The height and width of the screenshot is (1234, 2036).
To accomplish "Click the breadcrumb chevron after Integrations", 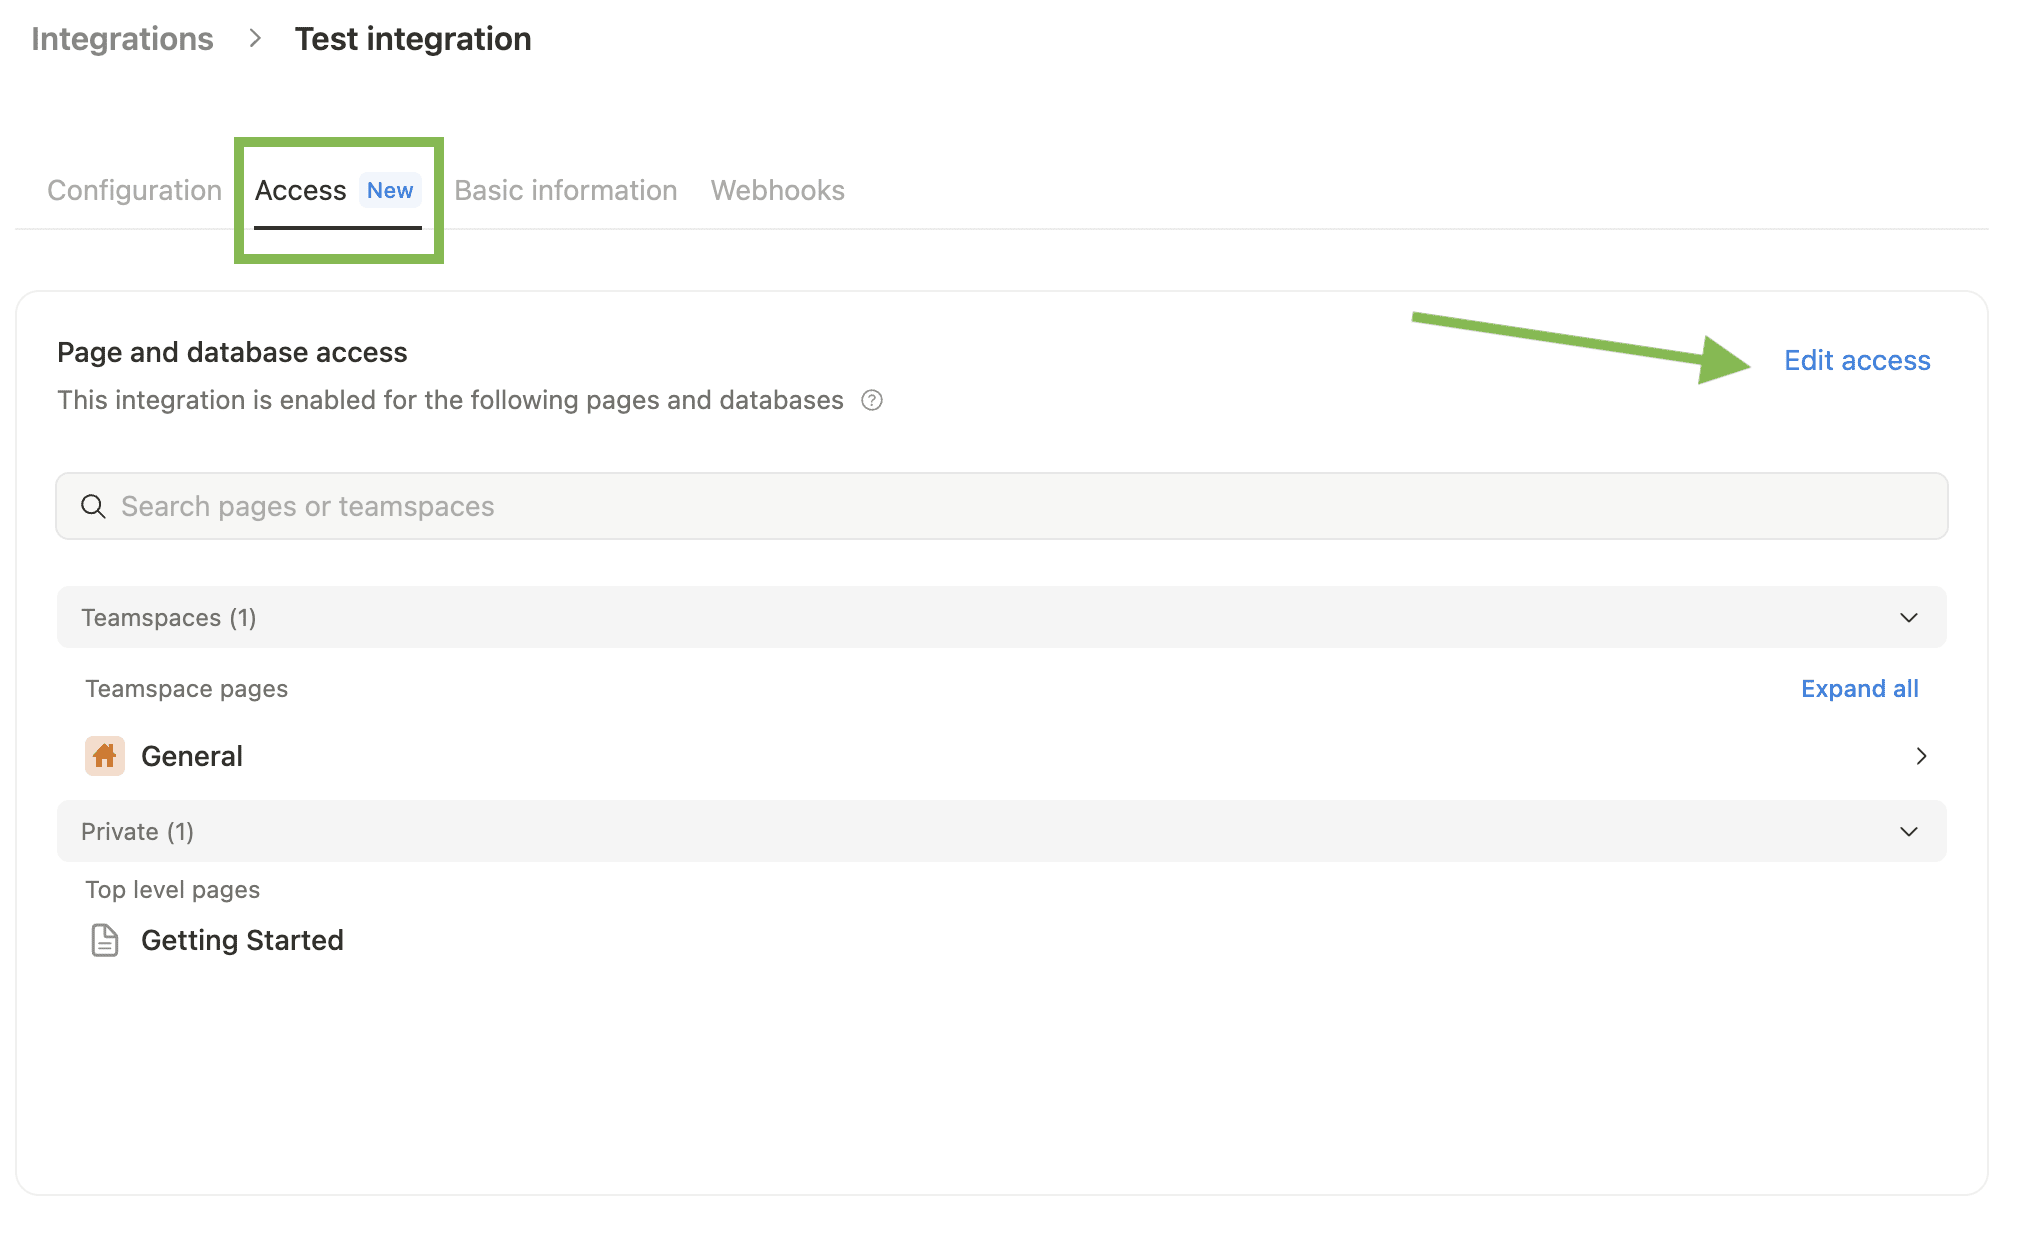I will pos(256,39).
